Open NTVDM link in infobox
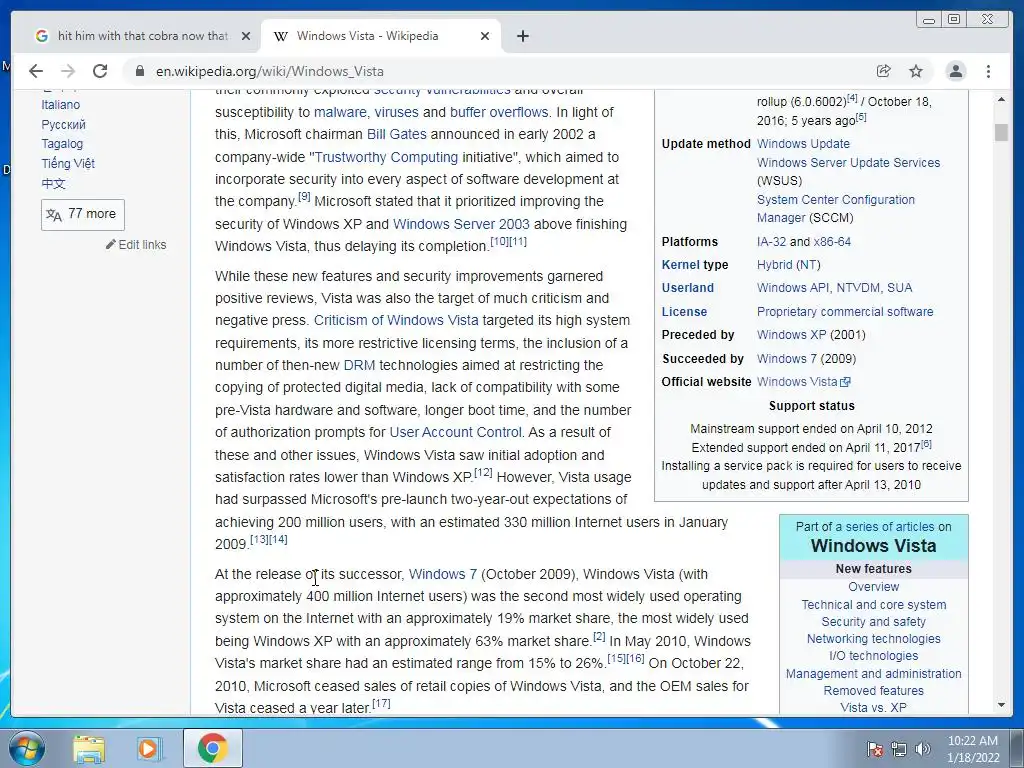Screen dimensions: 1024x768 pos(857,287)
